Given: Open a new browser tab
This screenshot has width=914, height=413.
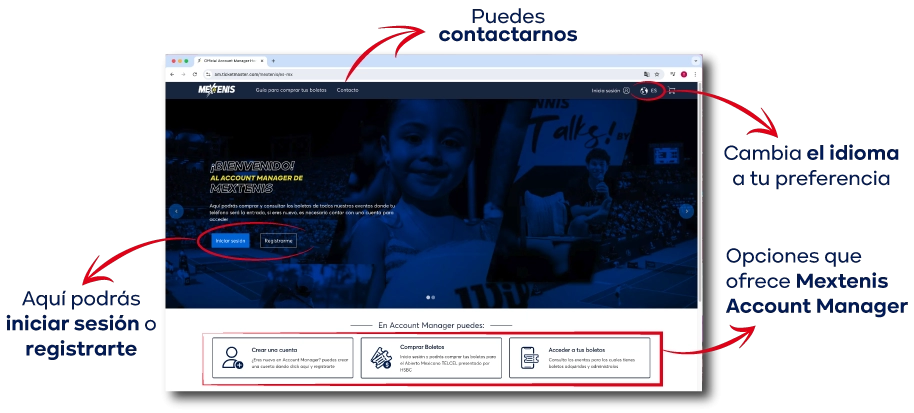Looking at the screenshot, I should point(273,61).
